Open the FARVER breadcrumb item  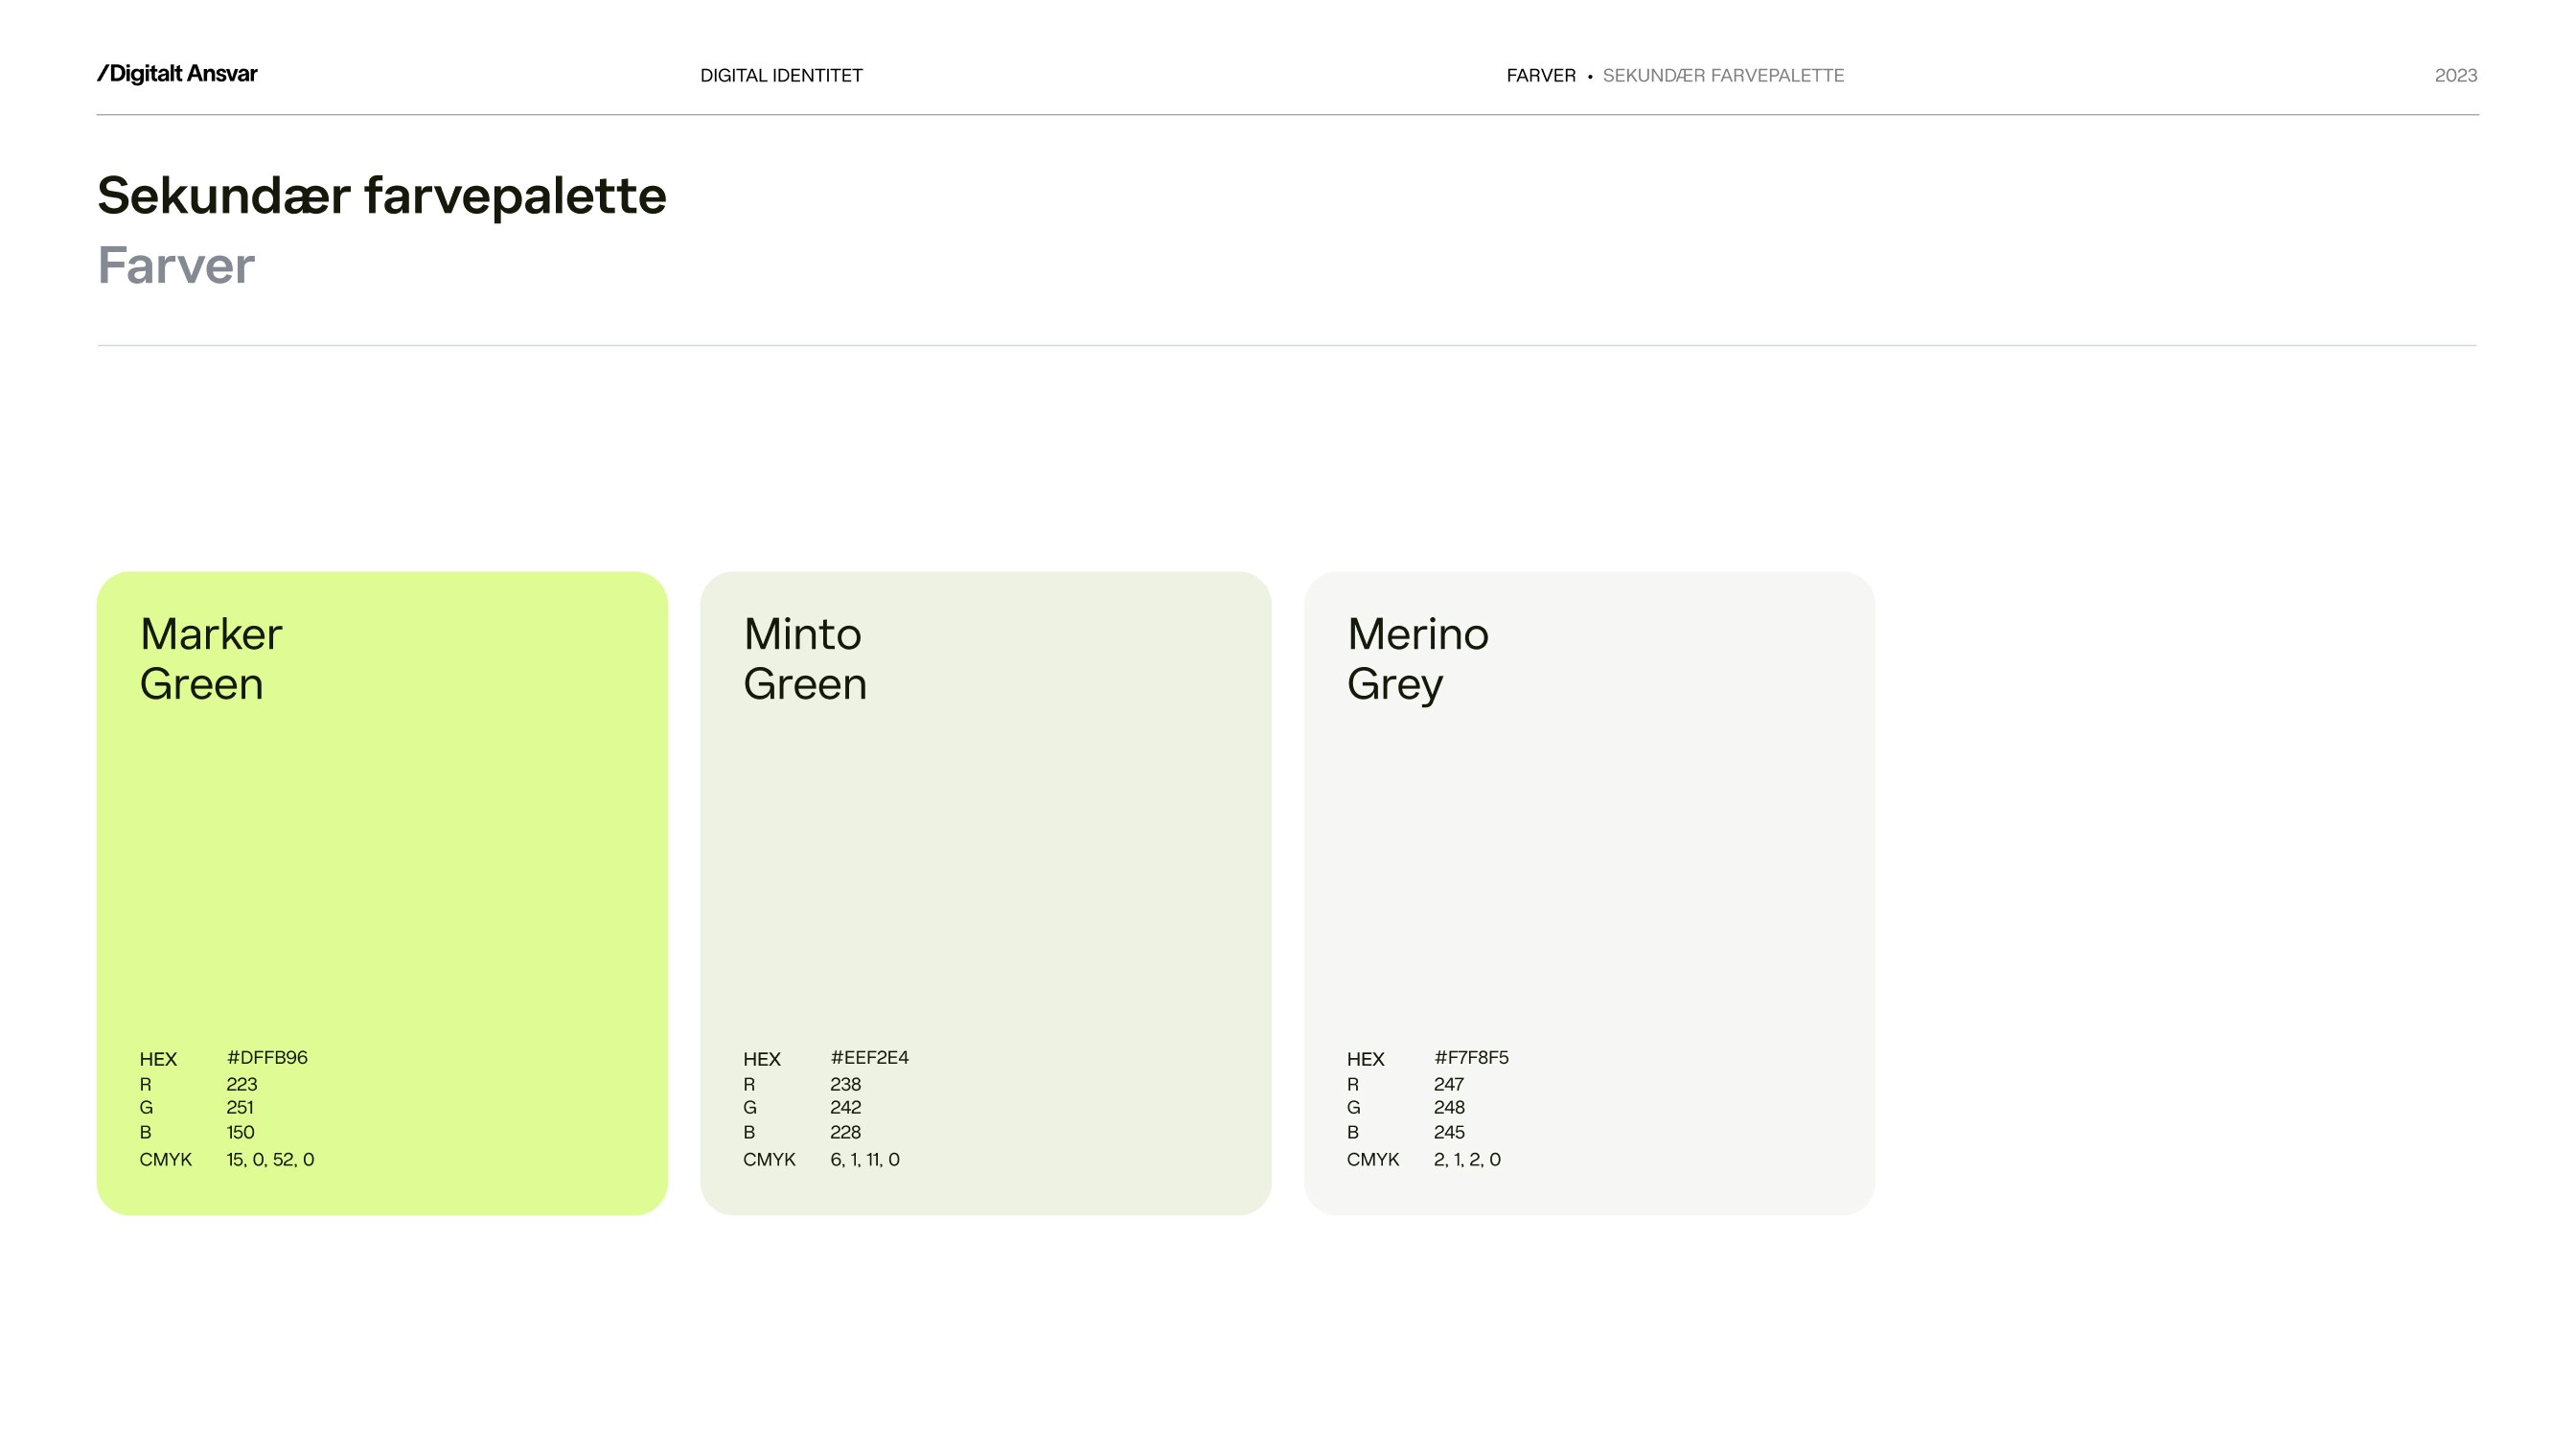(x=1541, y=75)
